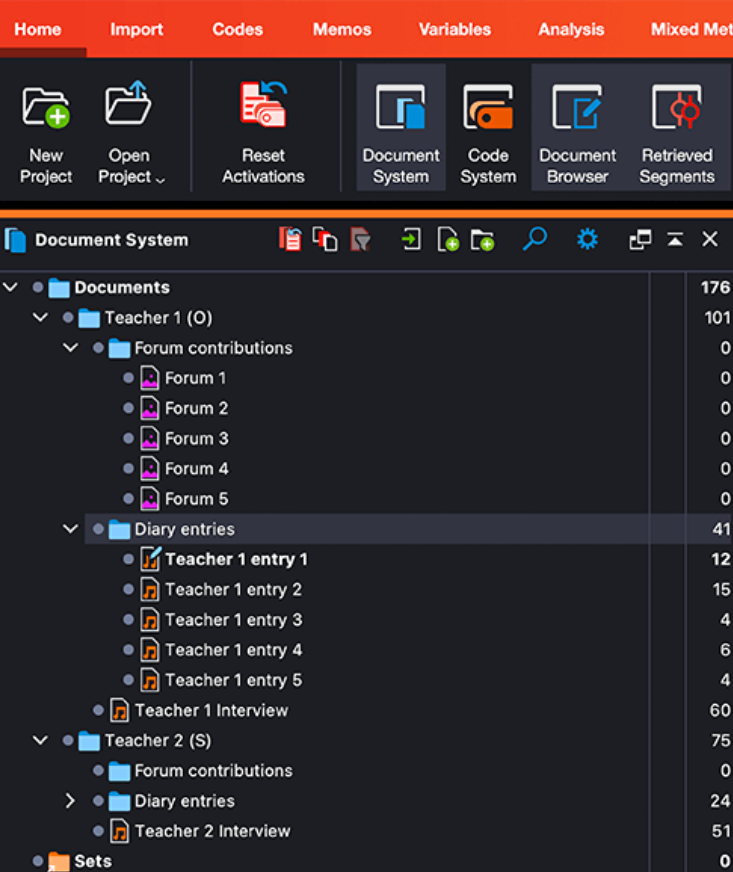Screen dimensions: 733x872
Task: Open Document System settings gear
Action: [x=587, y=240]
